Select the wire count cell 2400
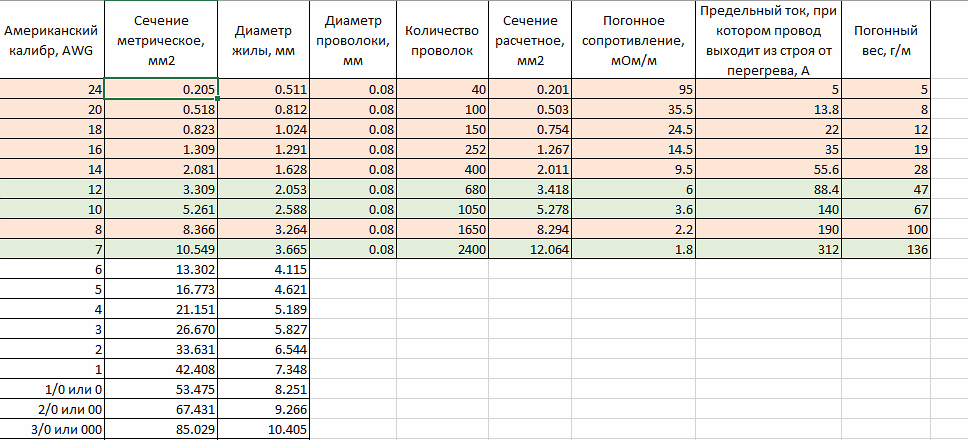This screenshot has height=440, width=968. (442, 249)
